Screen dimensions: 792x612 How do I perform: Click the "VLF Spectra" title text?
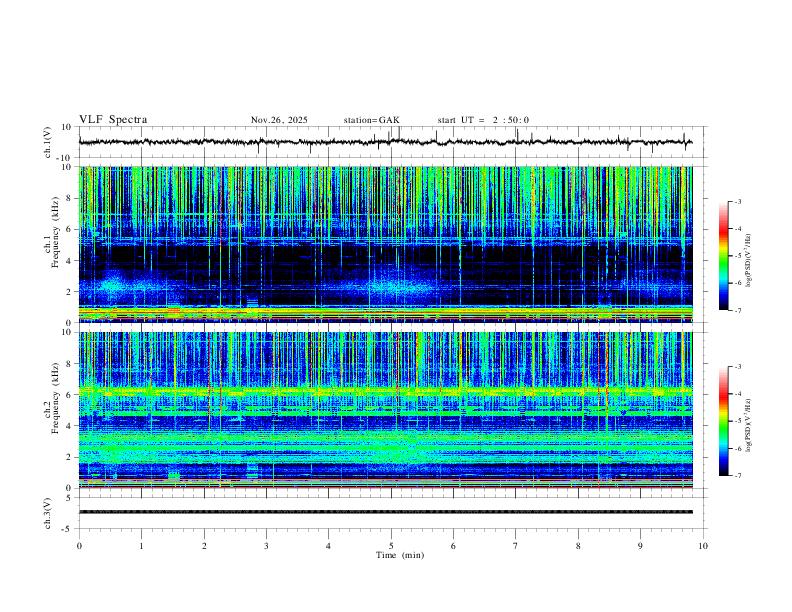pyautogui.click(x=113, y=120)
